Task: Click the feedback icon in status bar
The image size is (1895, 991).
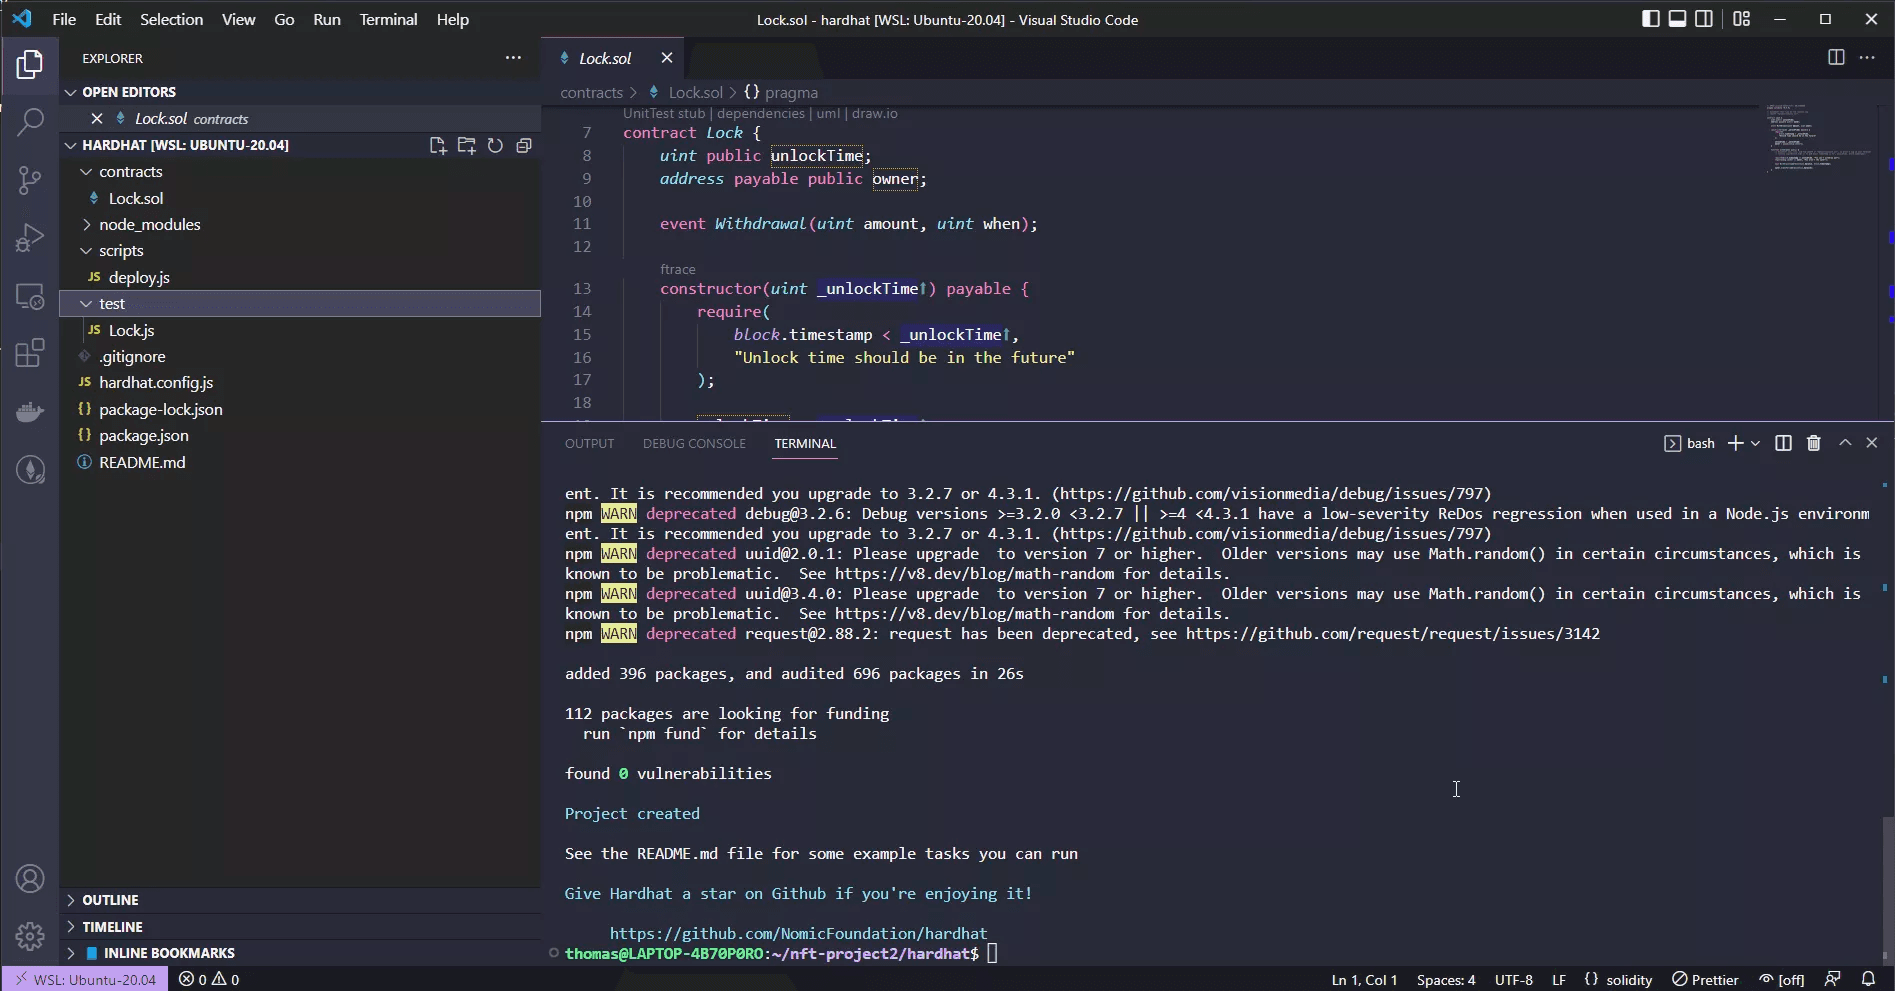Action: (x=1832, y=980)
